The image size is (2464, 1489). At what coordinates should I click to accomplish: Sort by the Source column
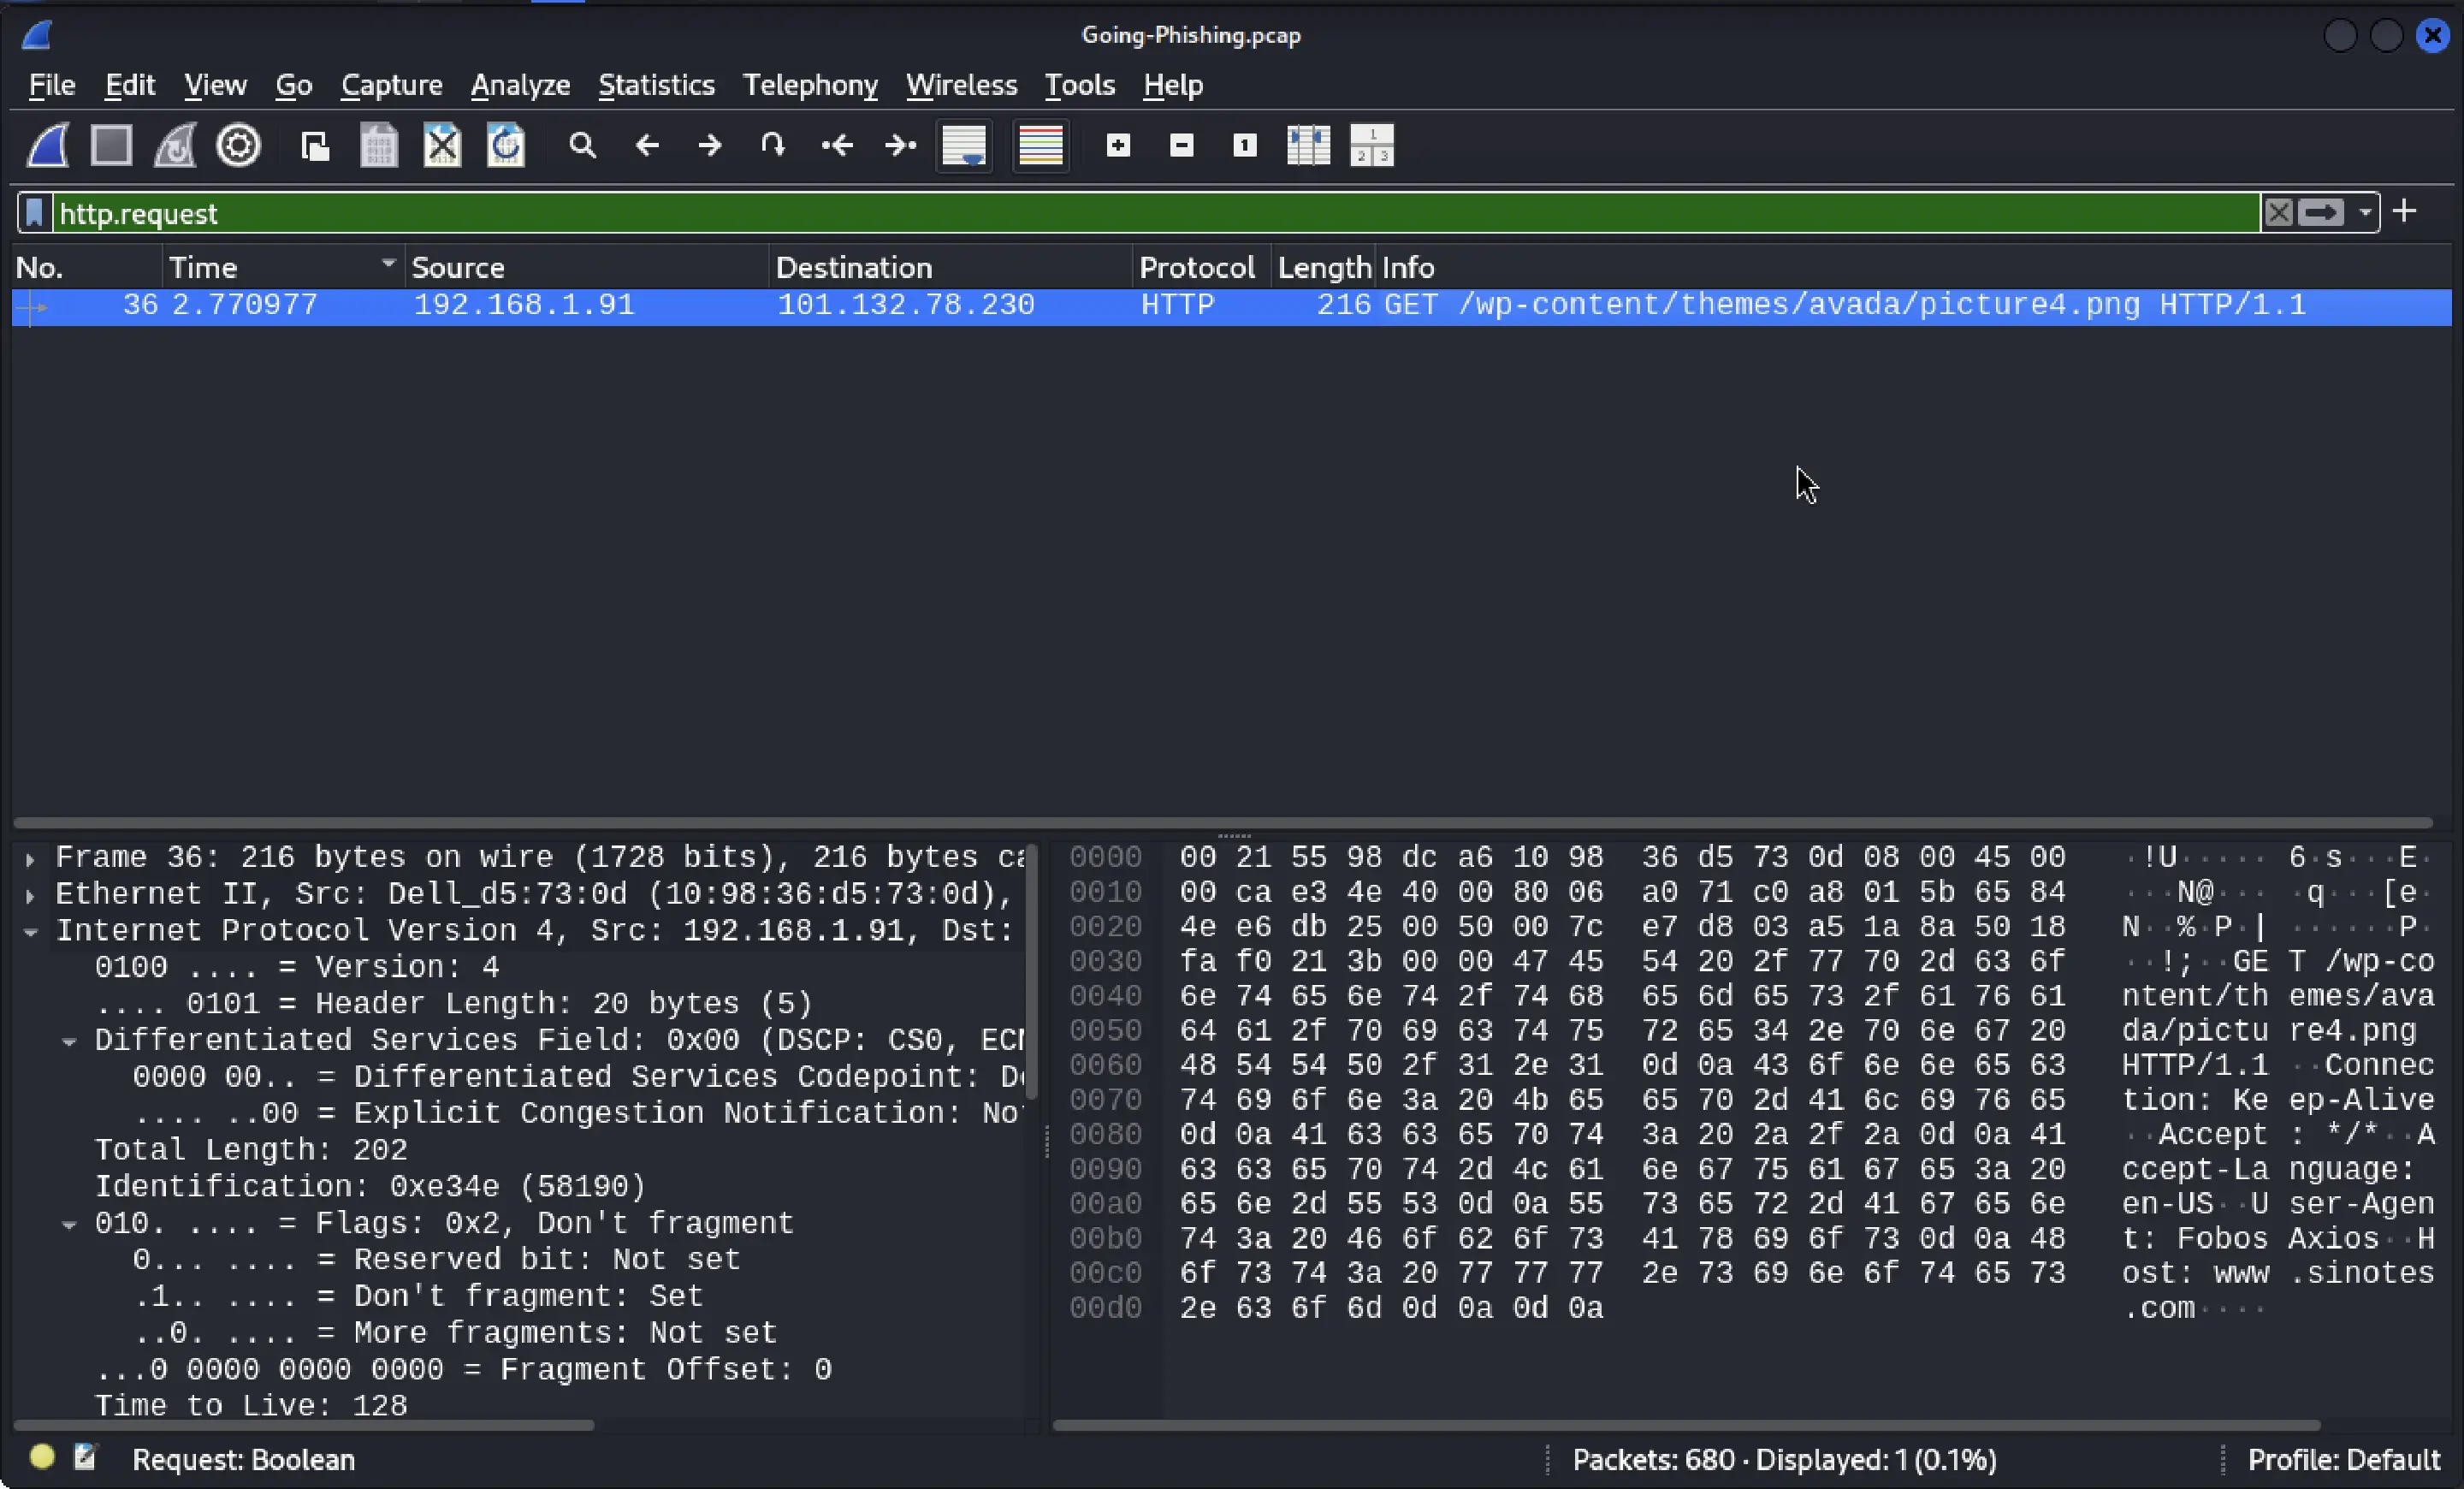(587, 268)
